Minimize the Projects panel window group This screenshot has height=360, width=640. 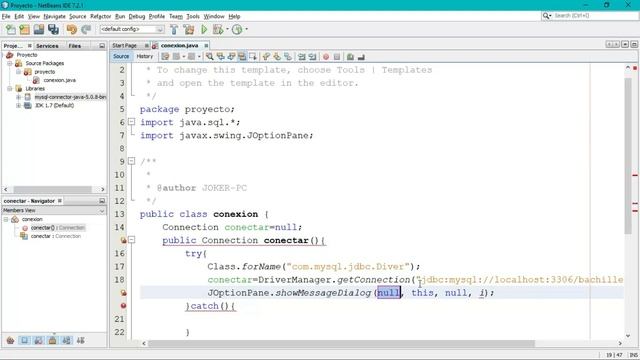[x=102, y=46]
